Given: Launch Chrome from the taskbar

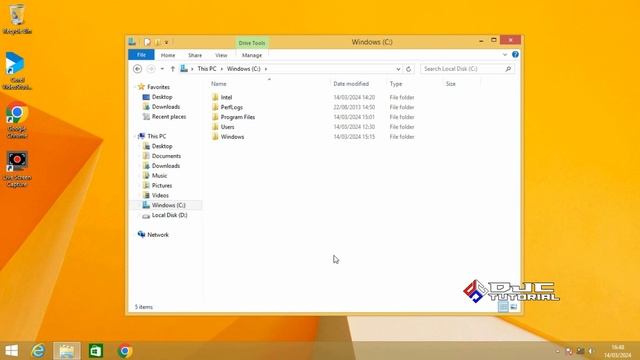Looking at the screenshot, I should tap(125, 351).
